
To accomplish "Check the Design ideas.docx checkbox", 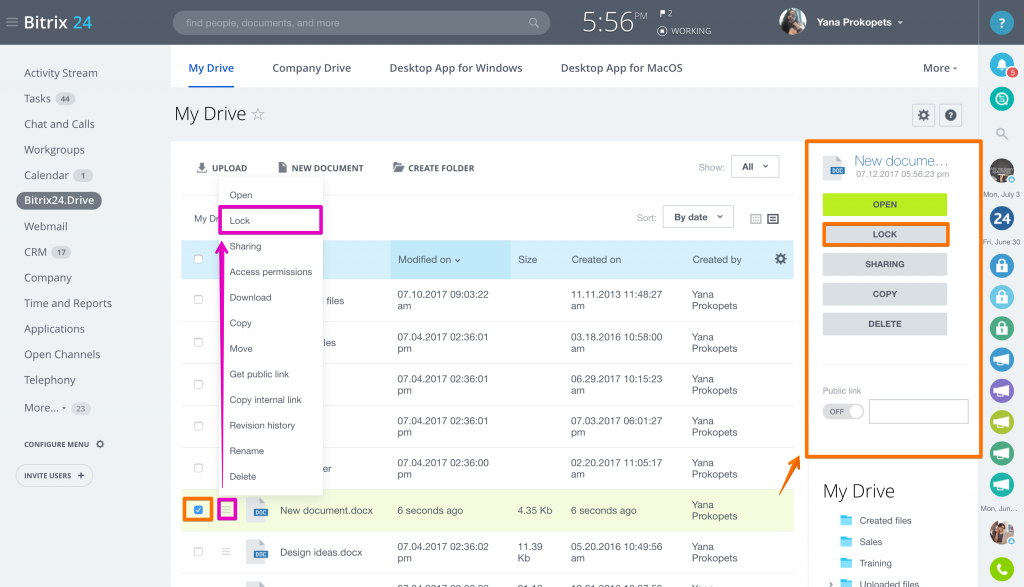I will pos(199,552).
